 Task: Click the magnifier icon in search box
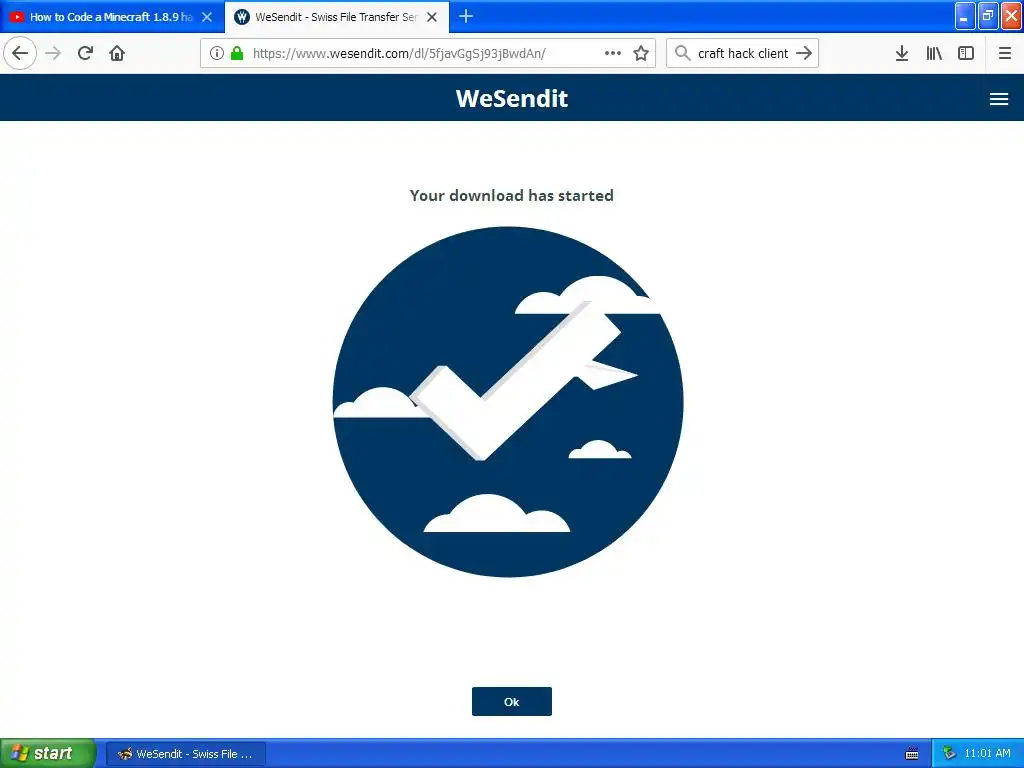coord(682,53)
